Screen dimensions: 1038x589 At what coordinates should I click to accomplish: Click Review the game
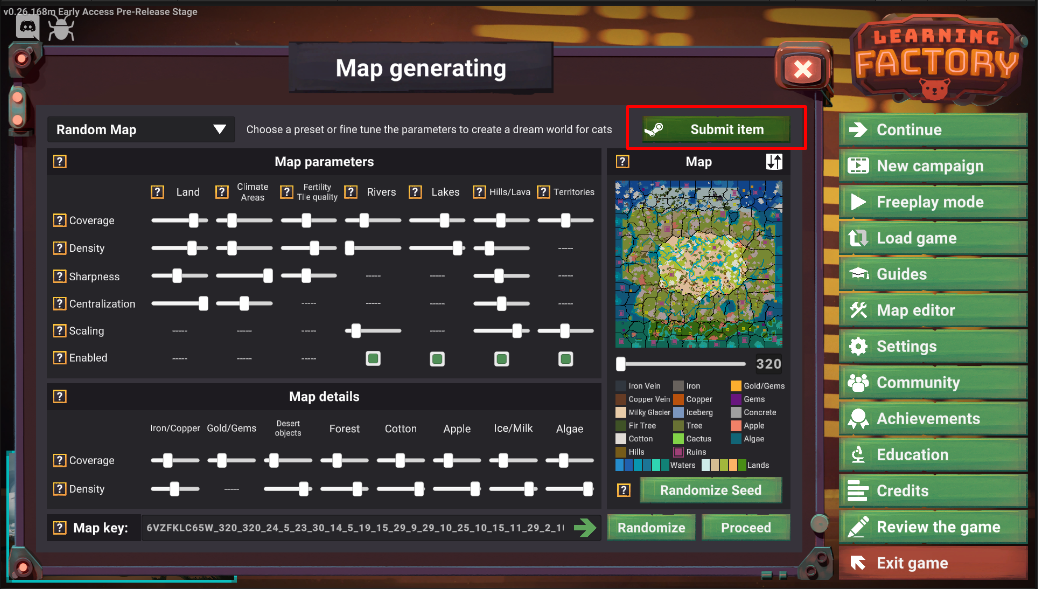click(x=933, y=527)
